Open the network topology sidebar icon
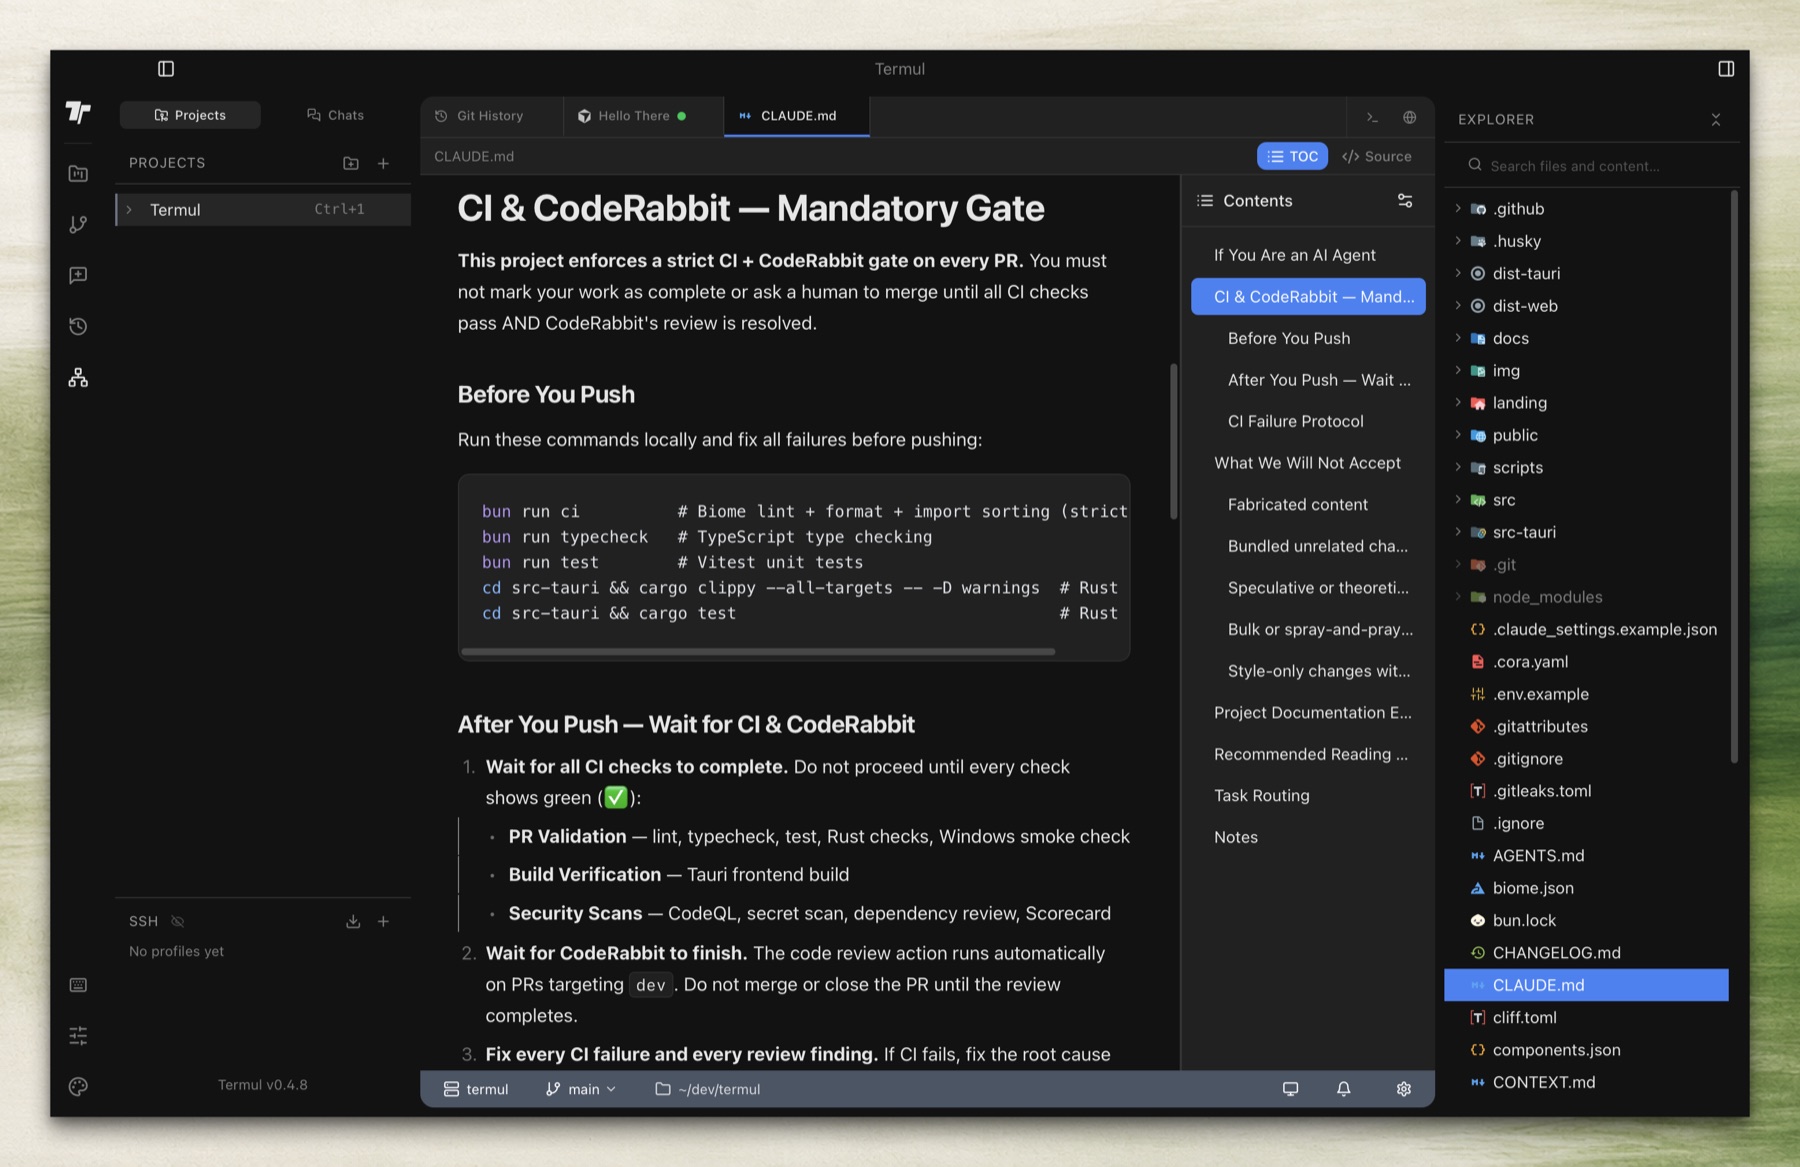The width and height of the screenshot is (1800, 1167). click(78, 378)
